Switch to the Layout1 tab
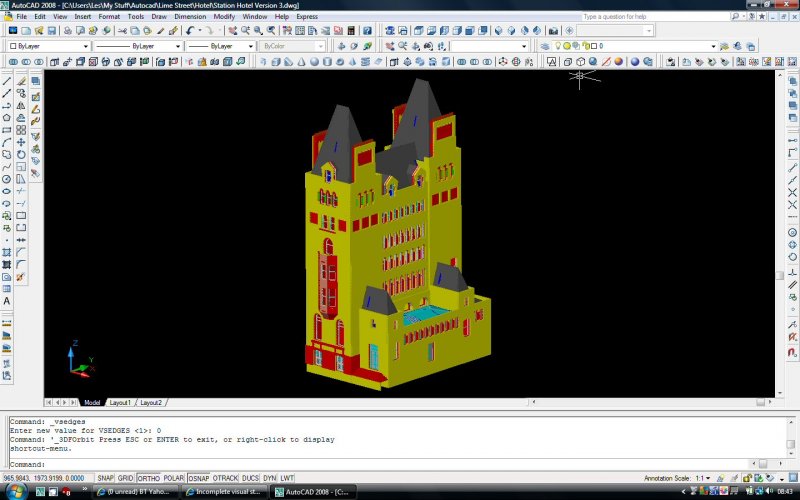The width and height of the screenshot is (800, 500). tap(120, 402)
